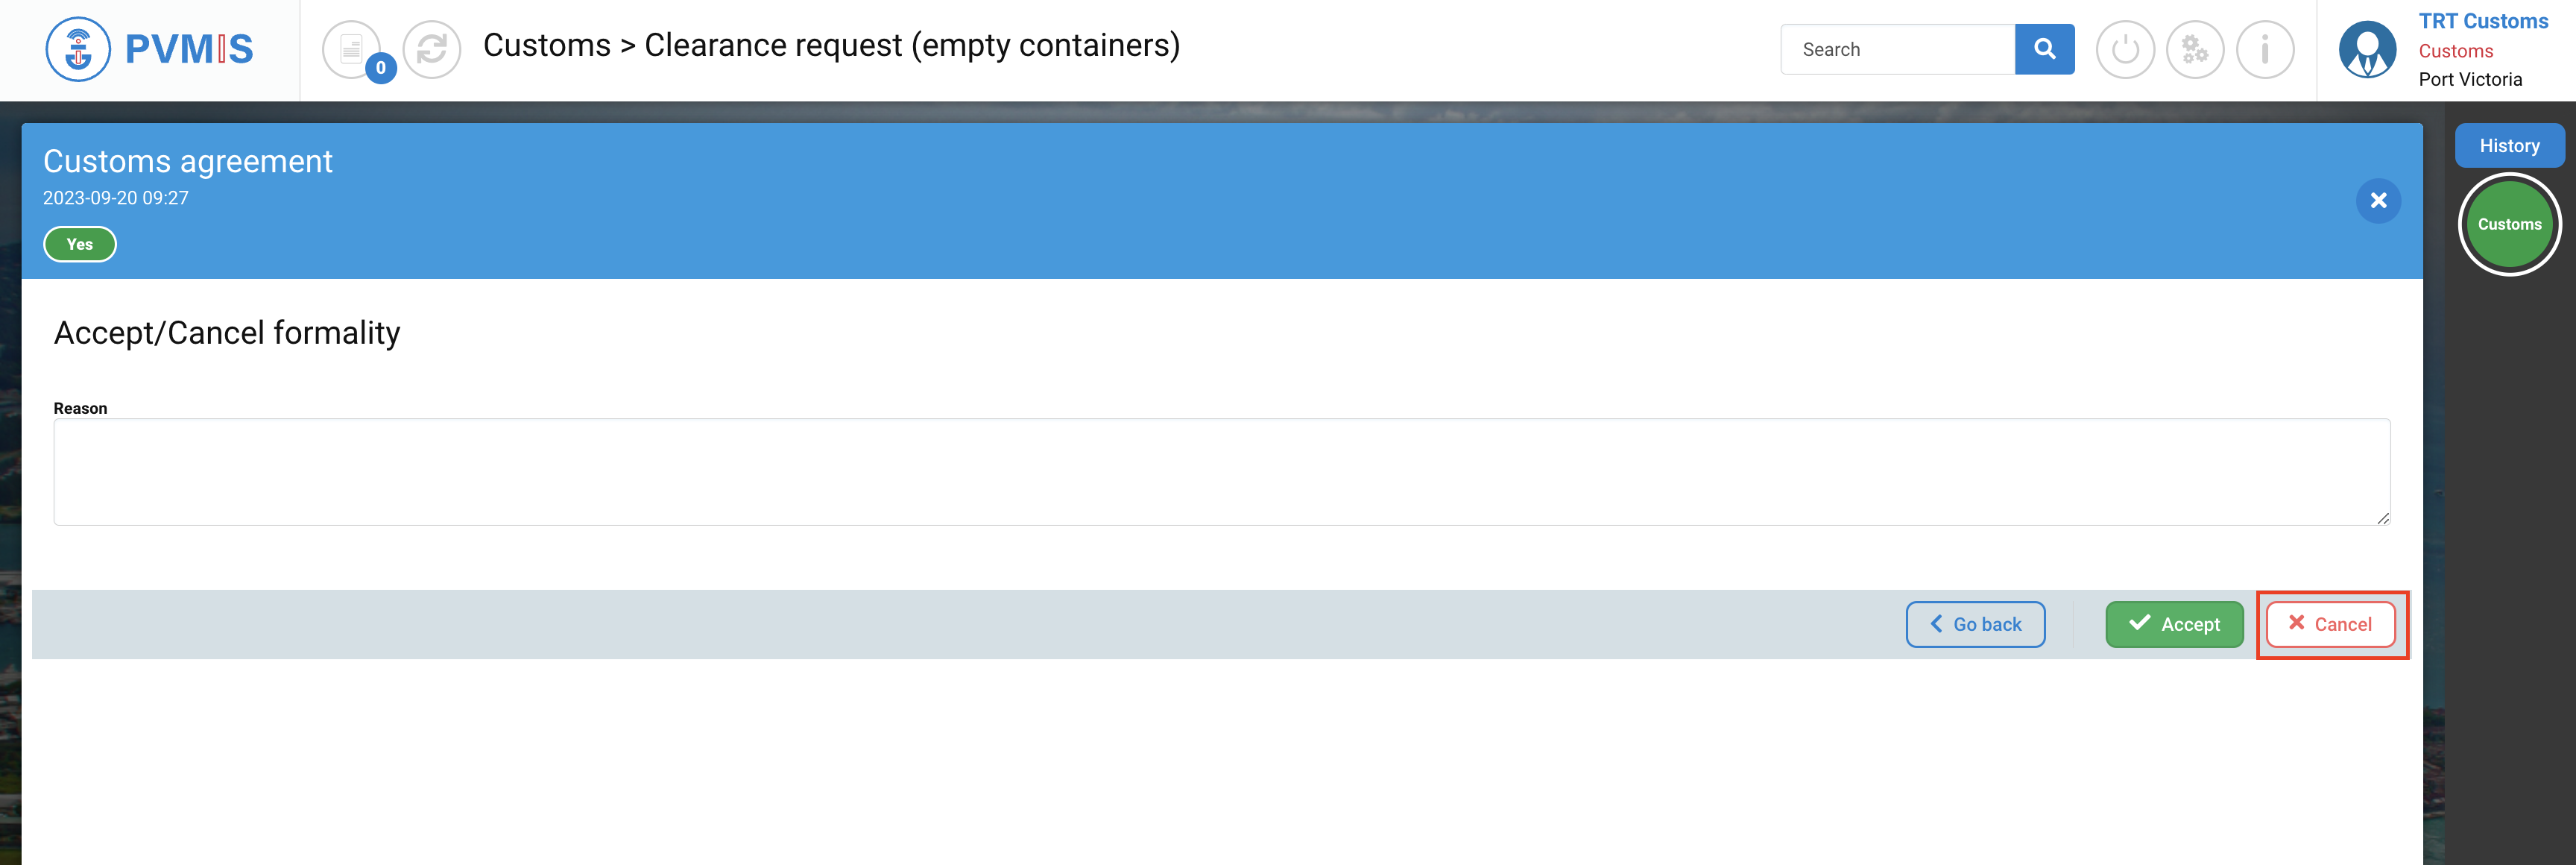The height and width of the screenshot is (865, 2576).
Task: Click the PVMIS logo
Action: click(x=150, y=49)
